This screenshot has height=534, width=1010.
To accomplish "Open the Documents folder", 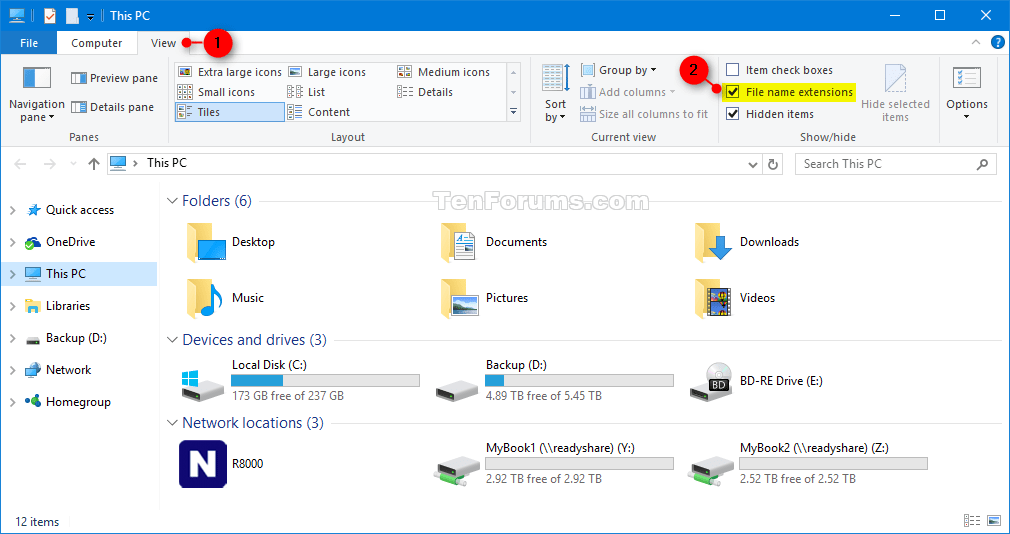I will [494, 242].
